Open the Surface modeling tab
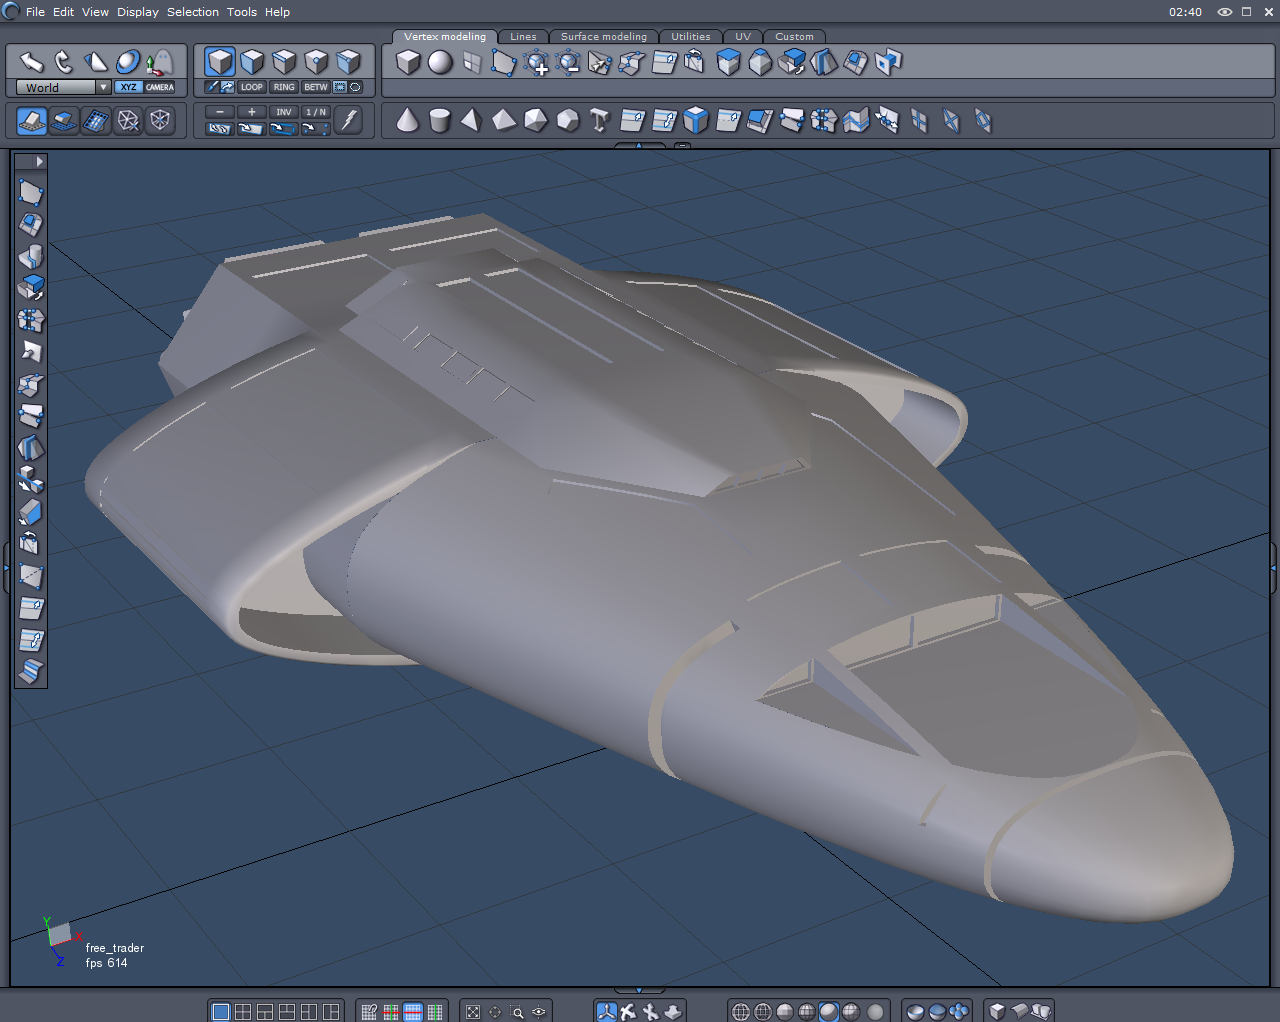The width and height of the screenshot is (1280, 1022). (604, 37)
